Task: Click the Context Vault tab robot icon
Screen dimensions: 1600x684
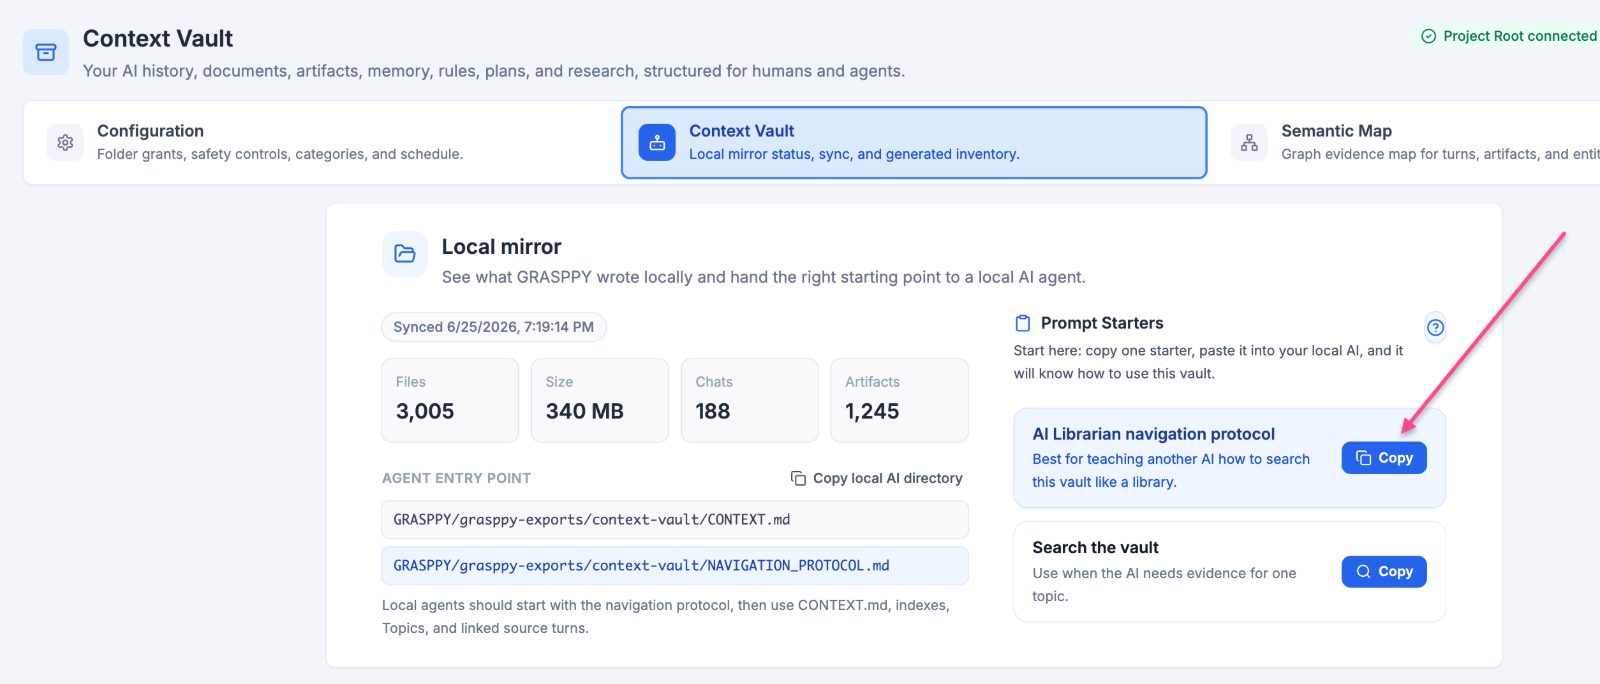Action: (x=657, y=143)
